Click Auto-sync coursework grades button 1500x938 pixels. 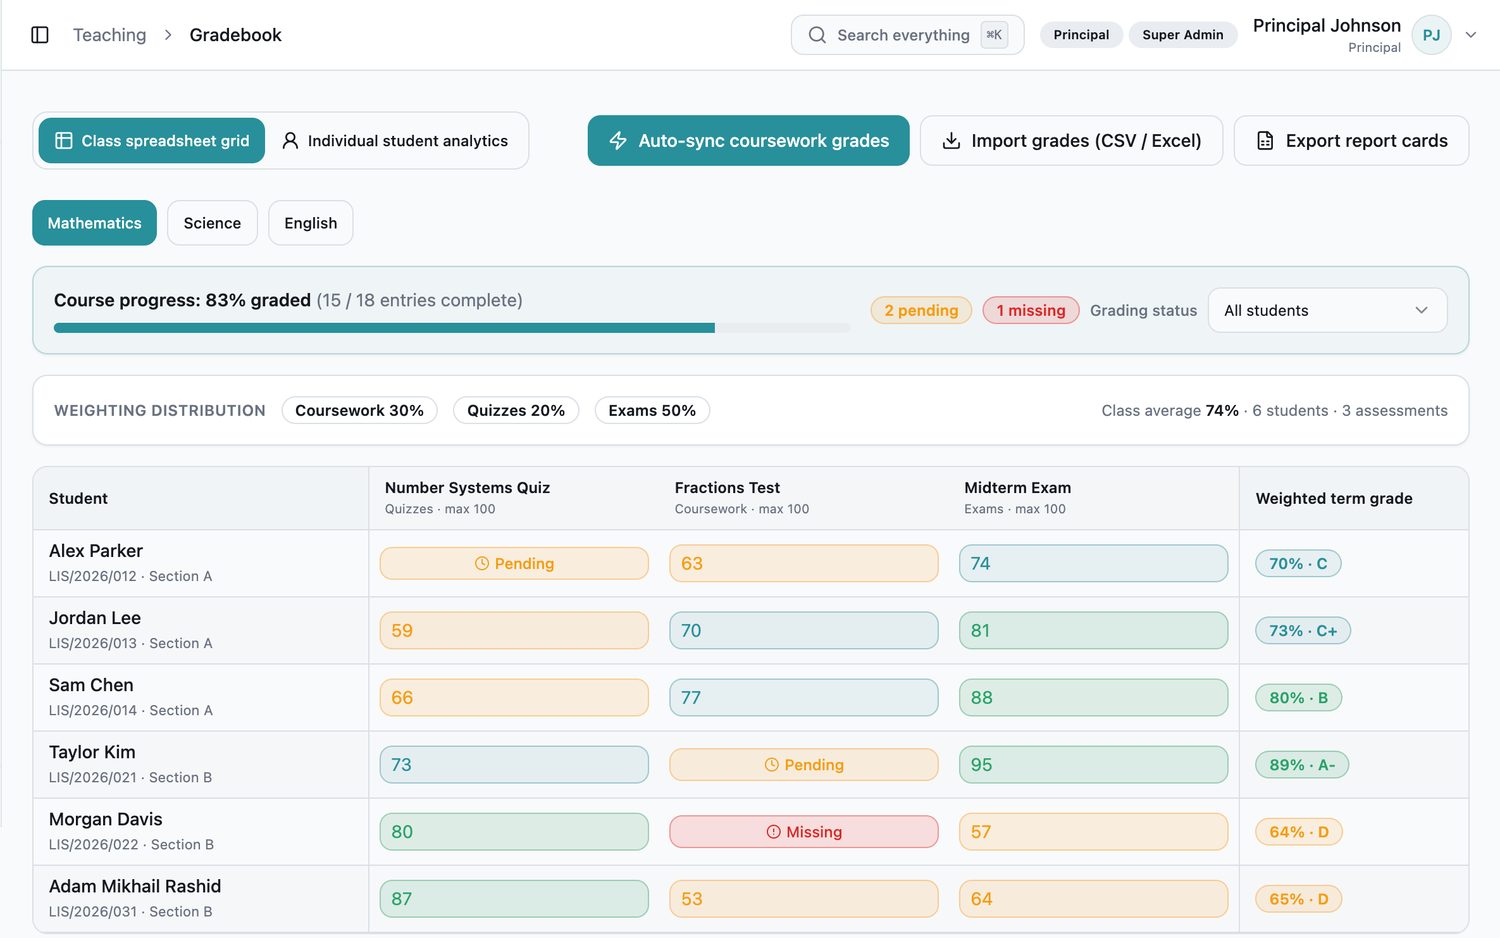click(x=748, y=141)
